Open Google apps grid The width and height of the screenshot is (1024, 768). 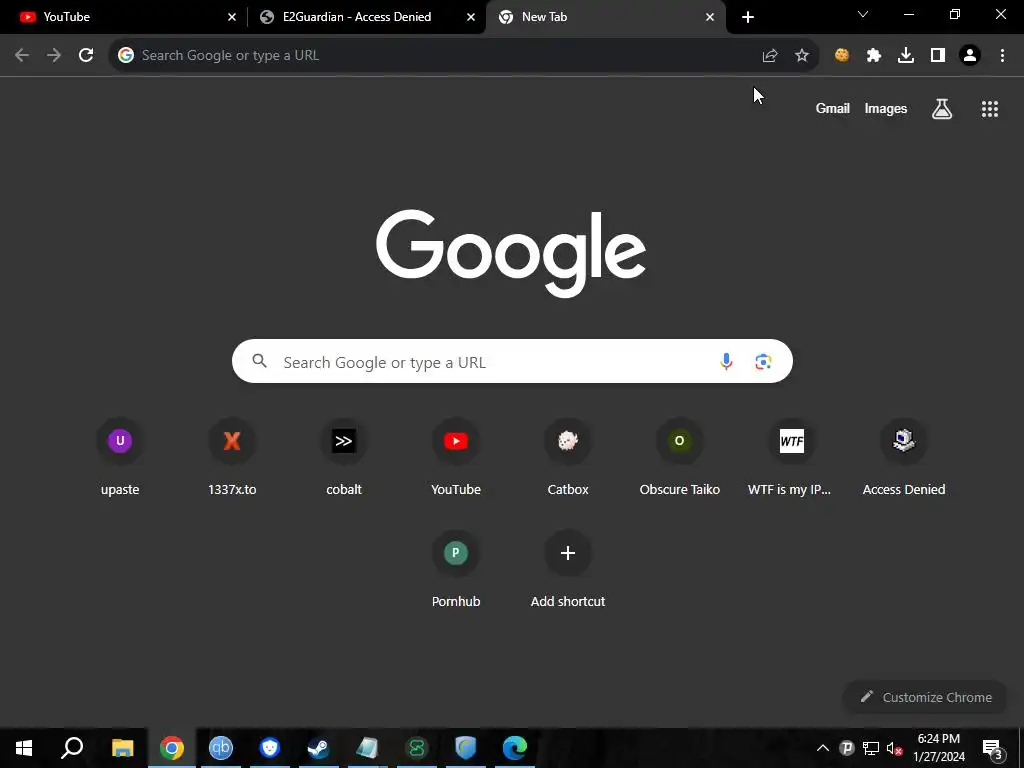click(990, 109)
